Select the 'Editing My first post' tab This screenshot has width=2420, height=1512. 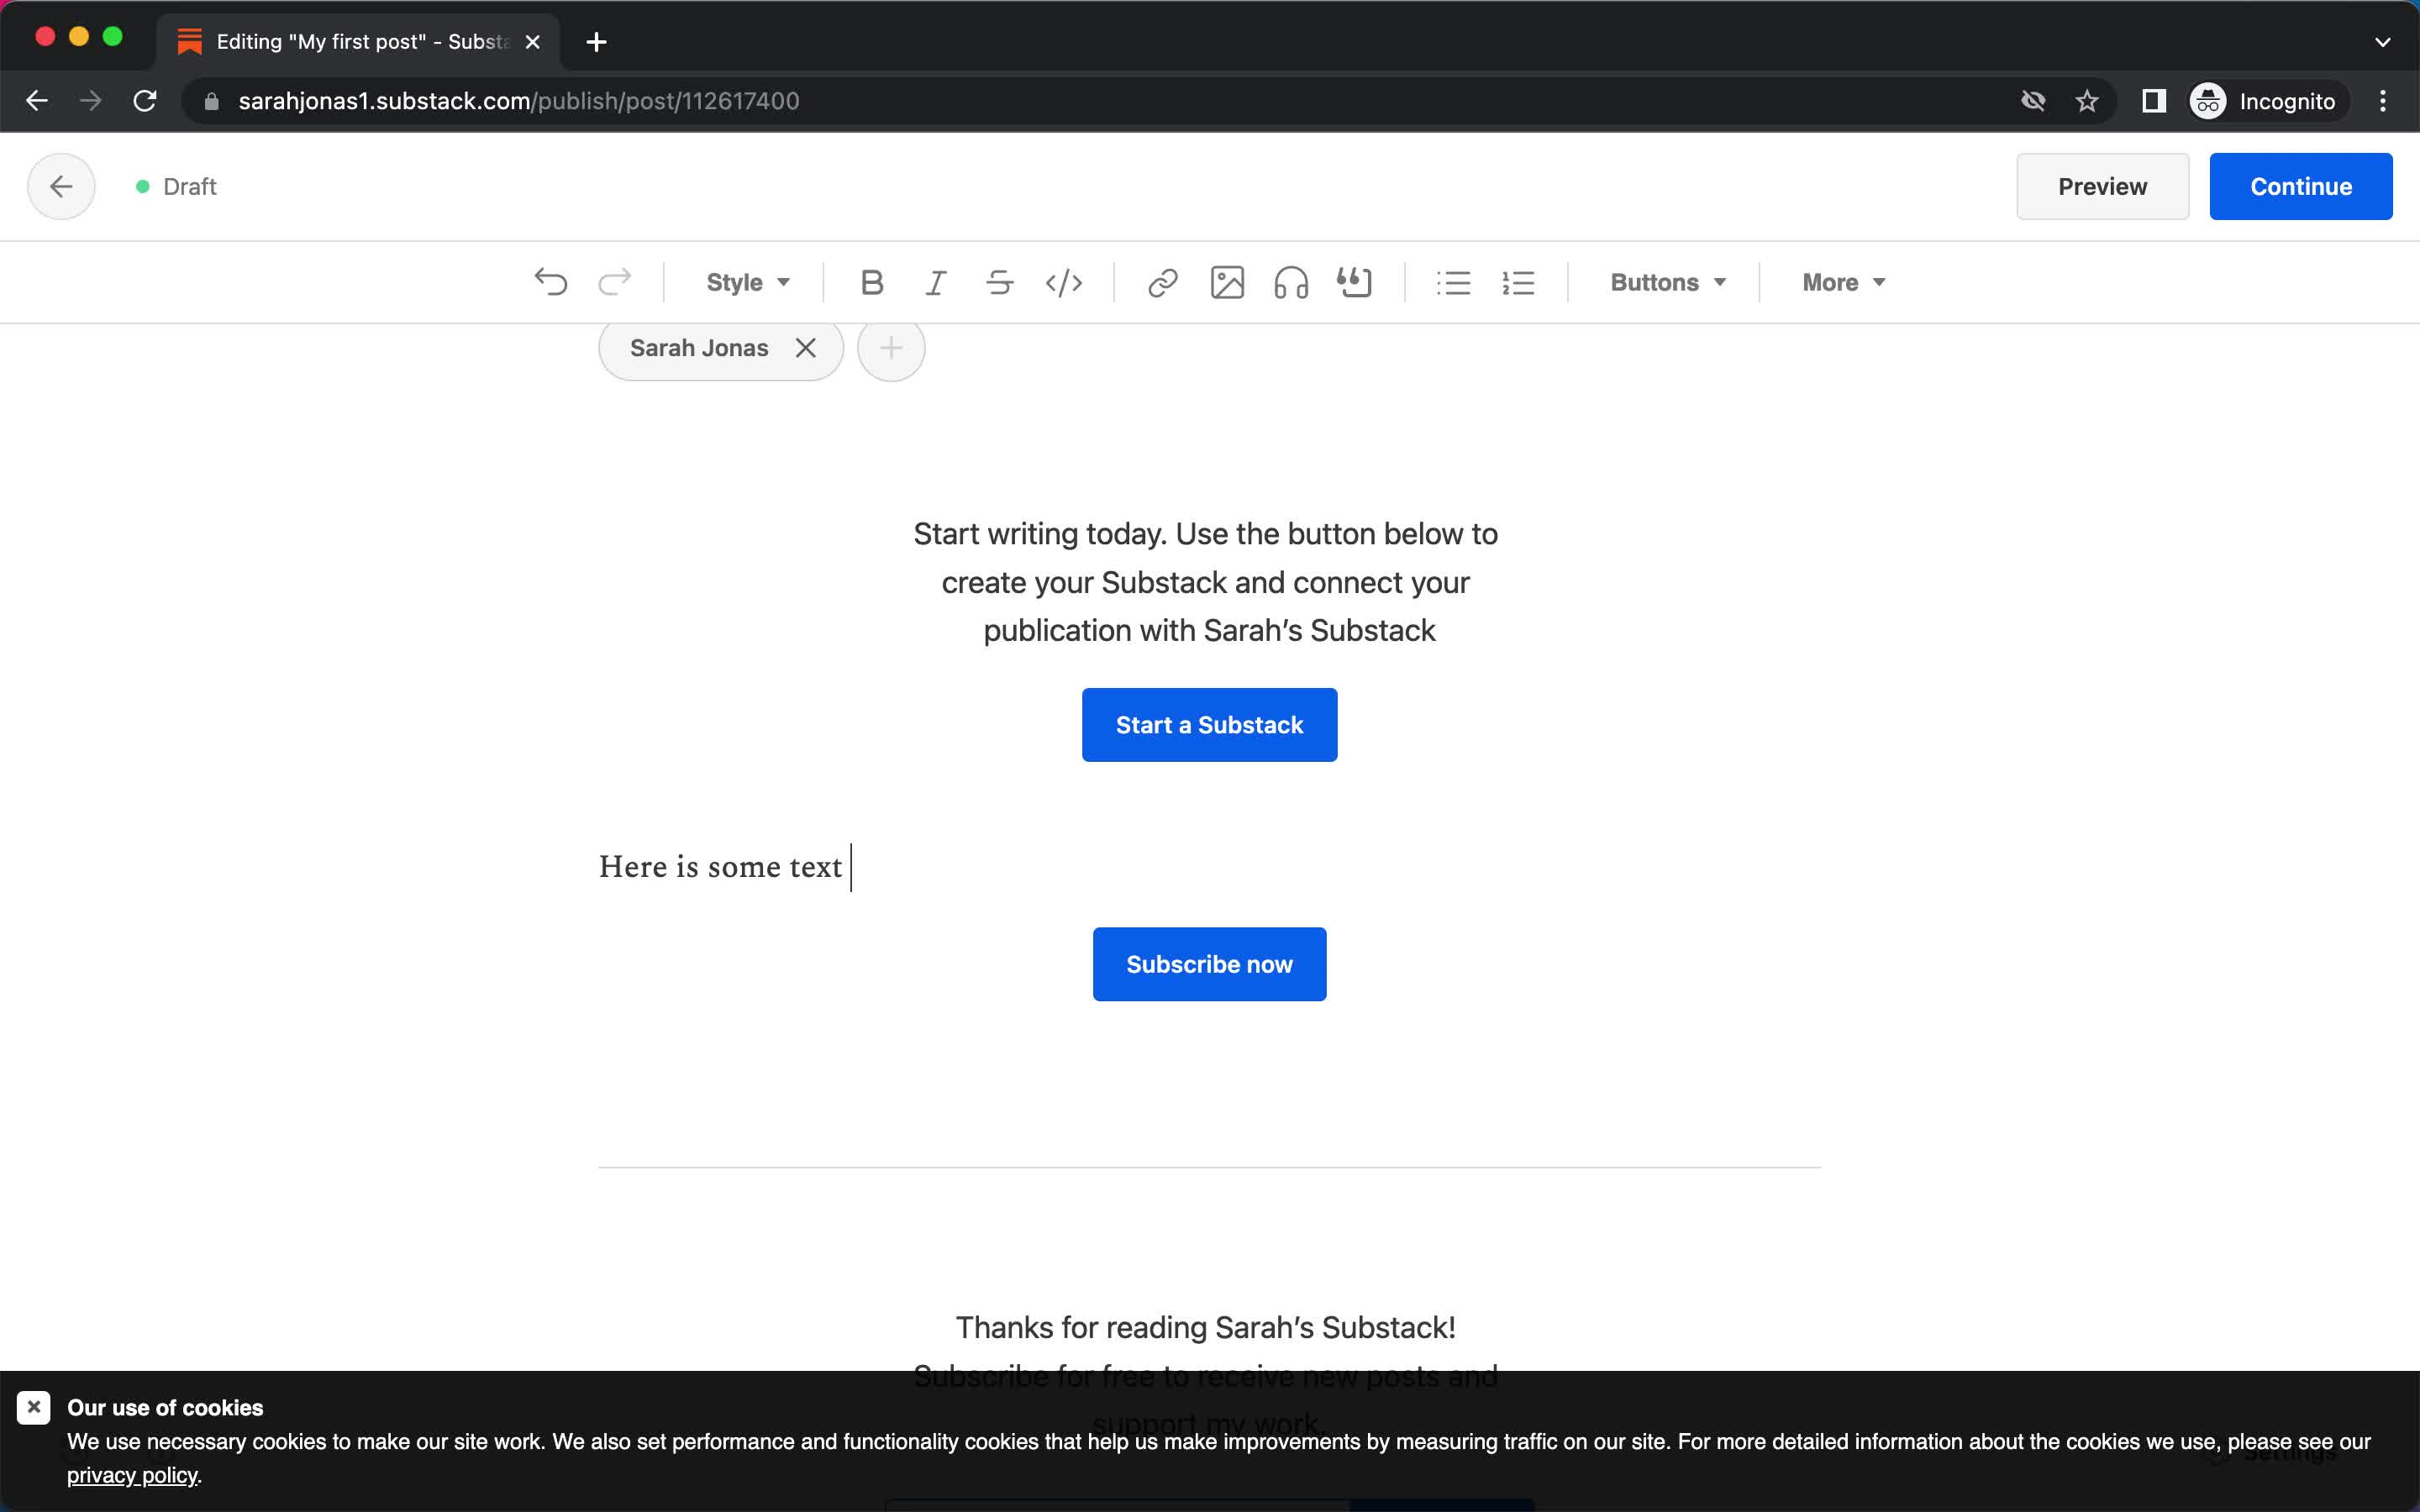click(357, 42)
